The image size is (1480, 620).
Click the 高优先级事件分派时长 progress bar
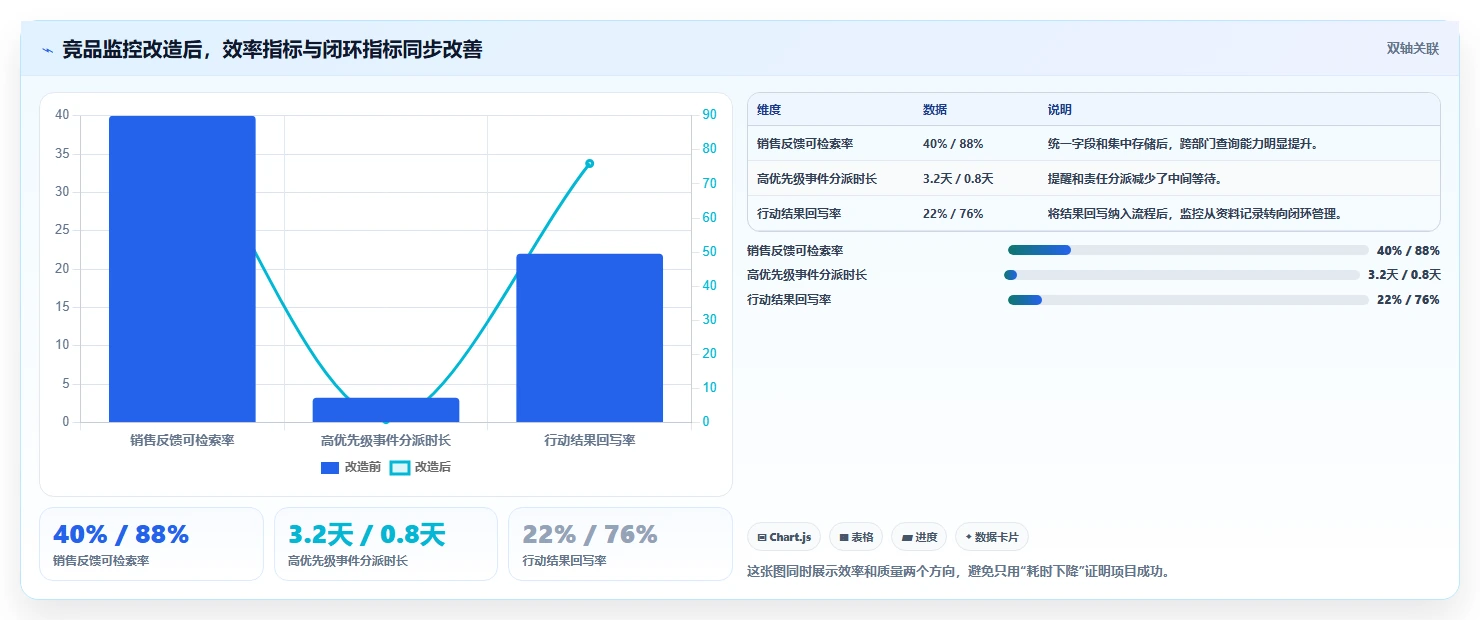coord(1182,275)
